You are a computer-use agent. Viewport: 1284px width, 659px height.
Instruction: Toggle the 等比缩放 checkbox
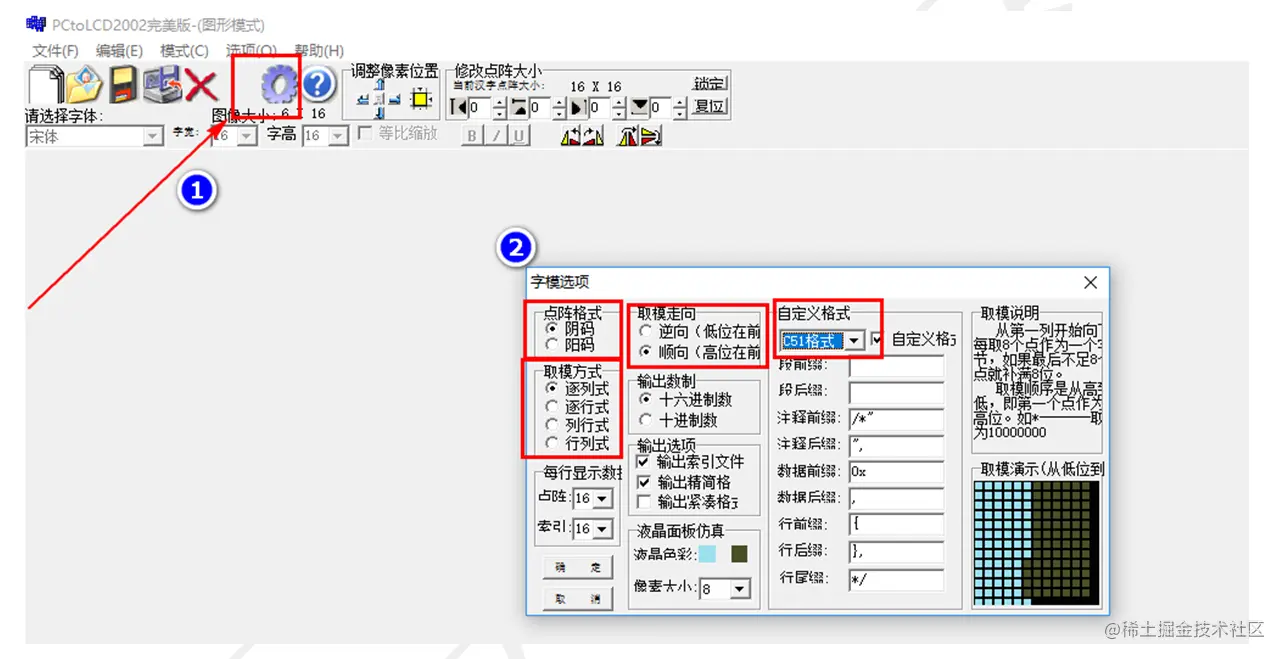365,133
